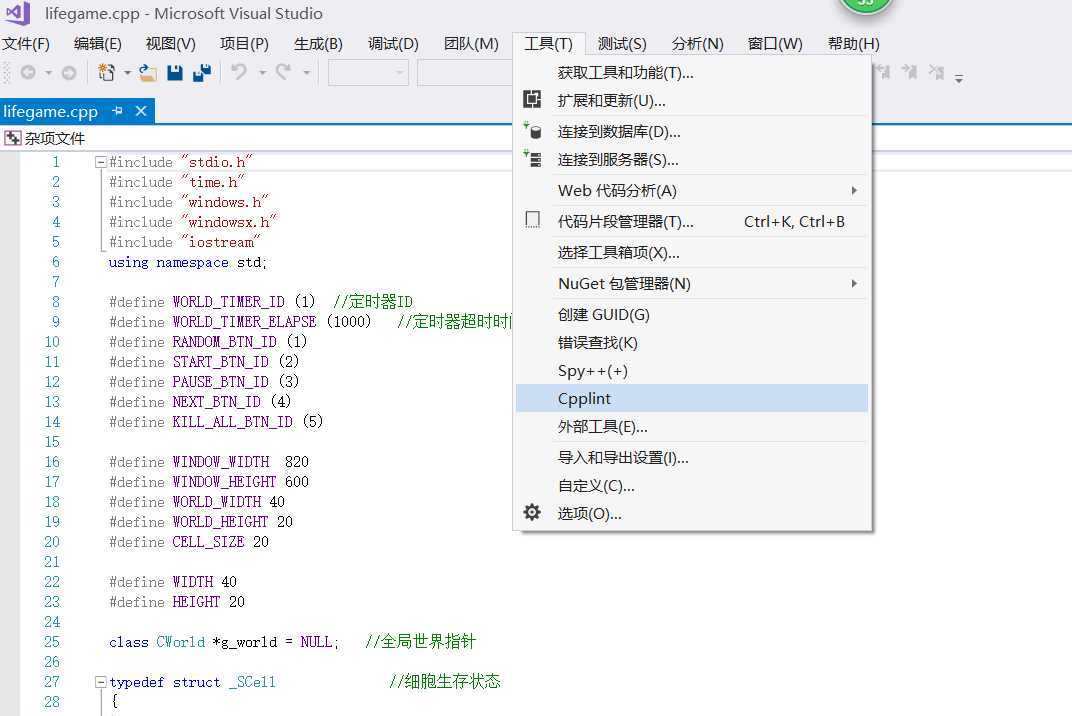Image resolution: width=1072 pixels, height=716 pixels.
Task: Click the Connect to Database icon
Action: point(533,130)
